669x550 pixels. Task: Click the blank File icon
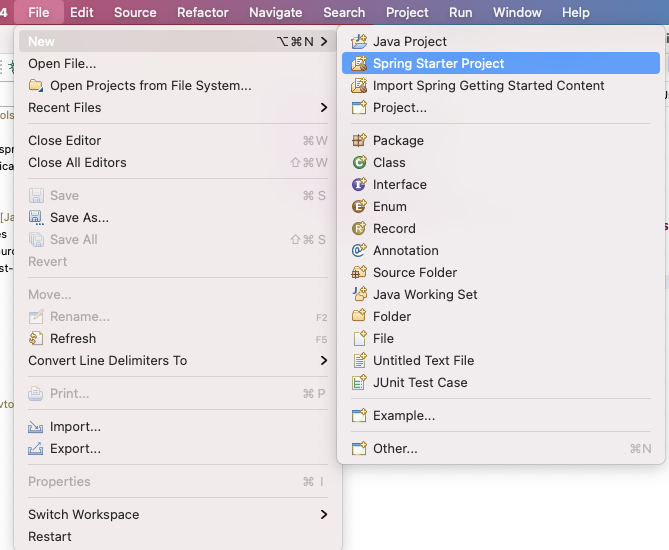point(359,338)
